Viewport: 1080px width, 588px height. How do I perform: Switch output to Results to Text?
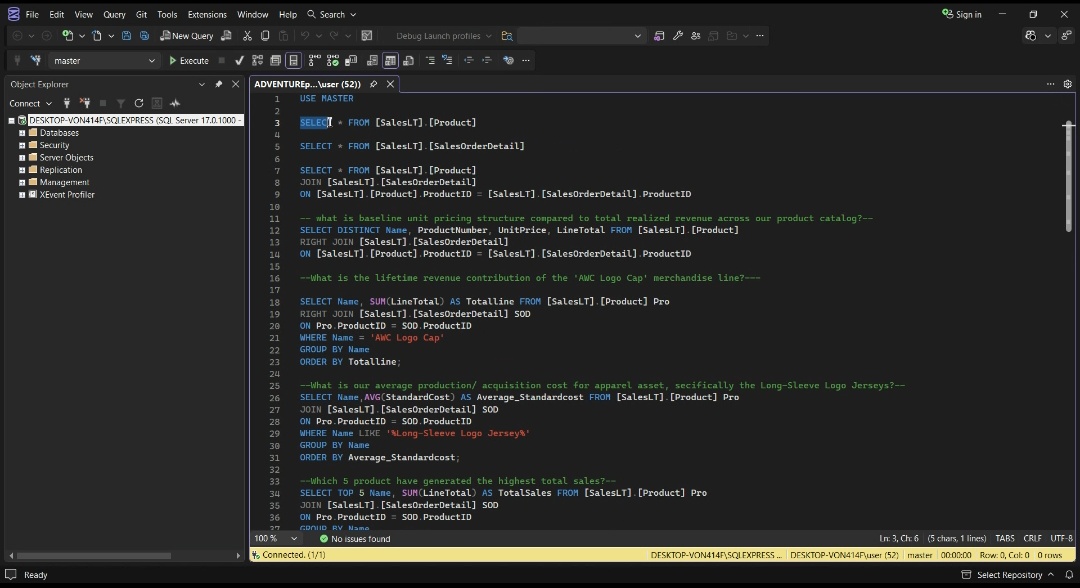[373, 61]
